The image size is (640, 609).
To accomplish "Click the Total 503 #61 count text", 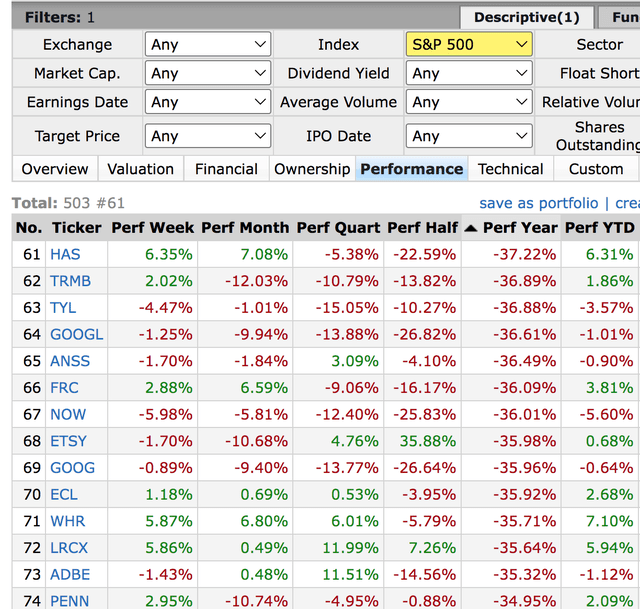I will point(68,203).
